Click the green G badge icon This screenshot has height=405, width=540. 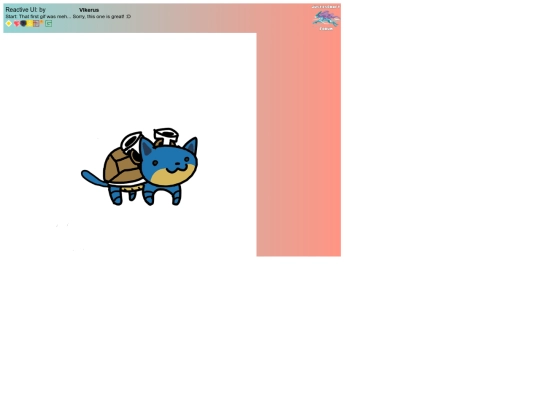point(49,23)
